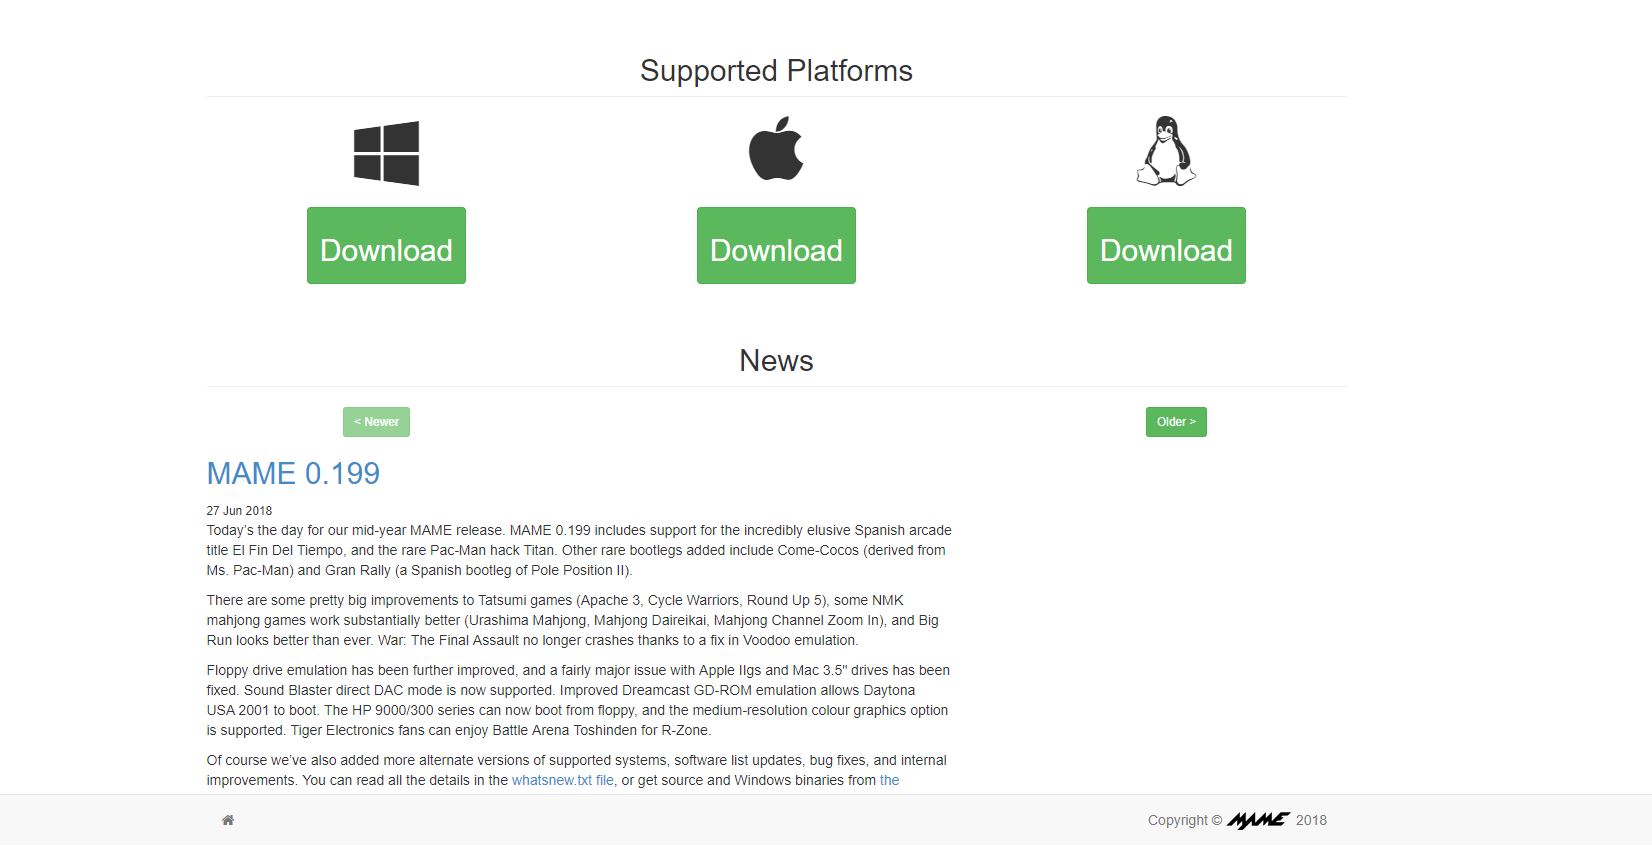
Task: Show older news with Older button
Action: tap(1176, 422)
